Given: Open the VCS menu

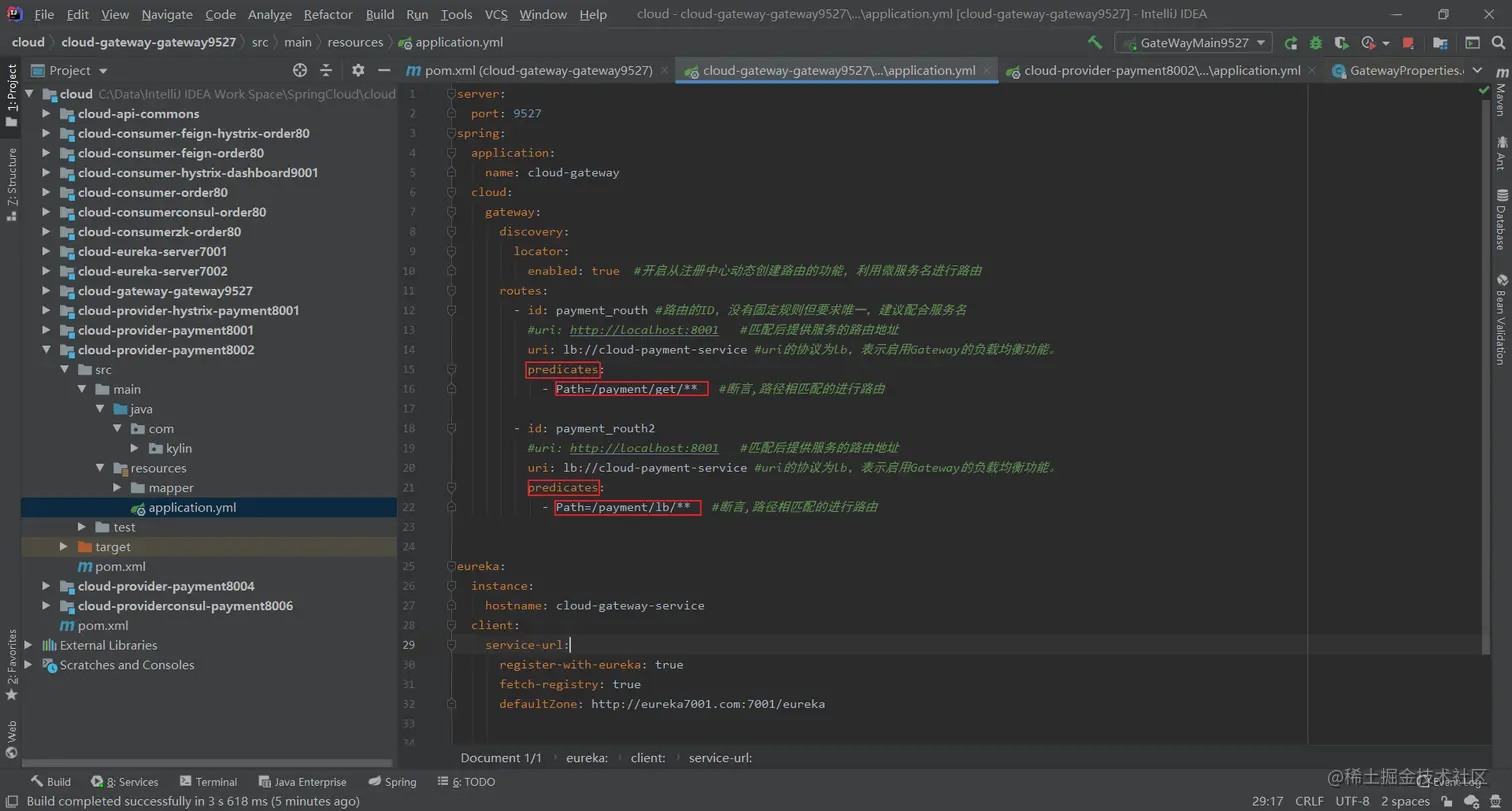Looking at the screenshot, I should pos(496,14).
